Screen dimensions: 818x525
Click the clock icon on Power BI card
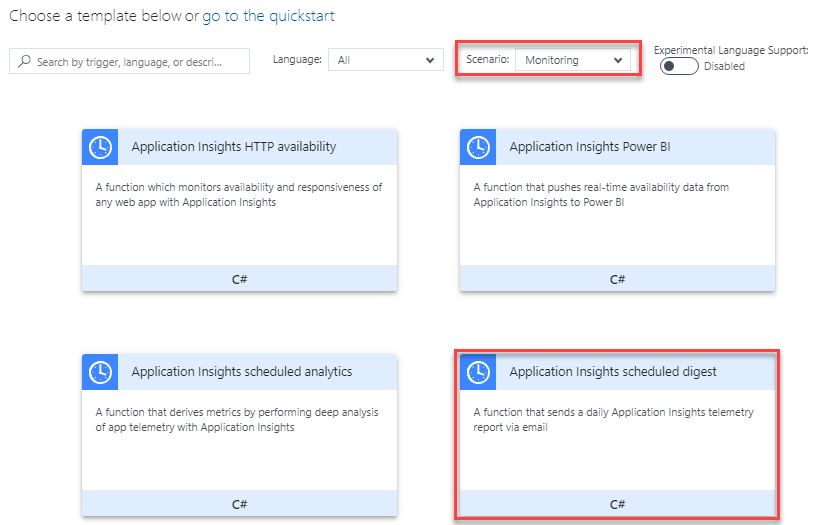coord(478,147)
